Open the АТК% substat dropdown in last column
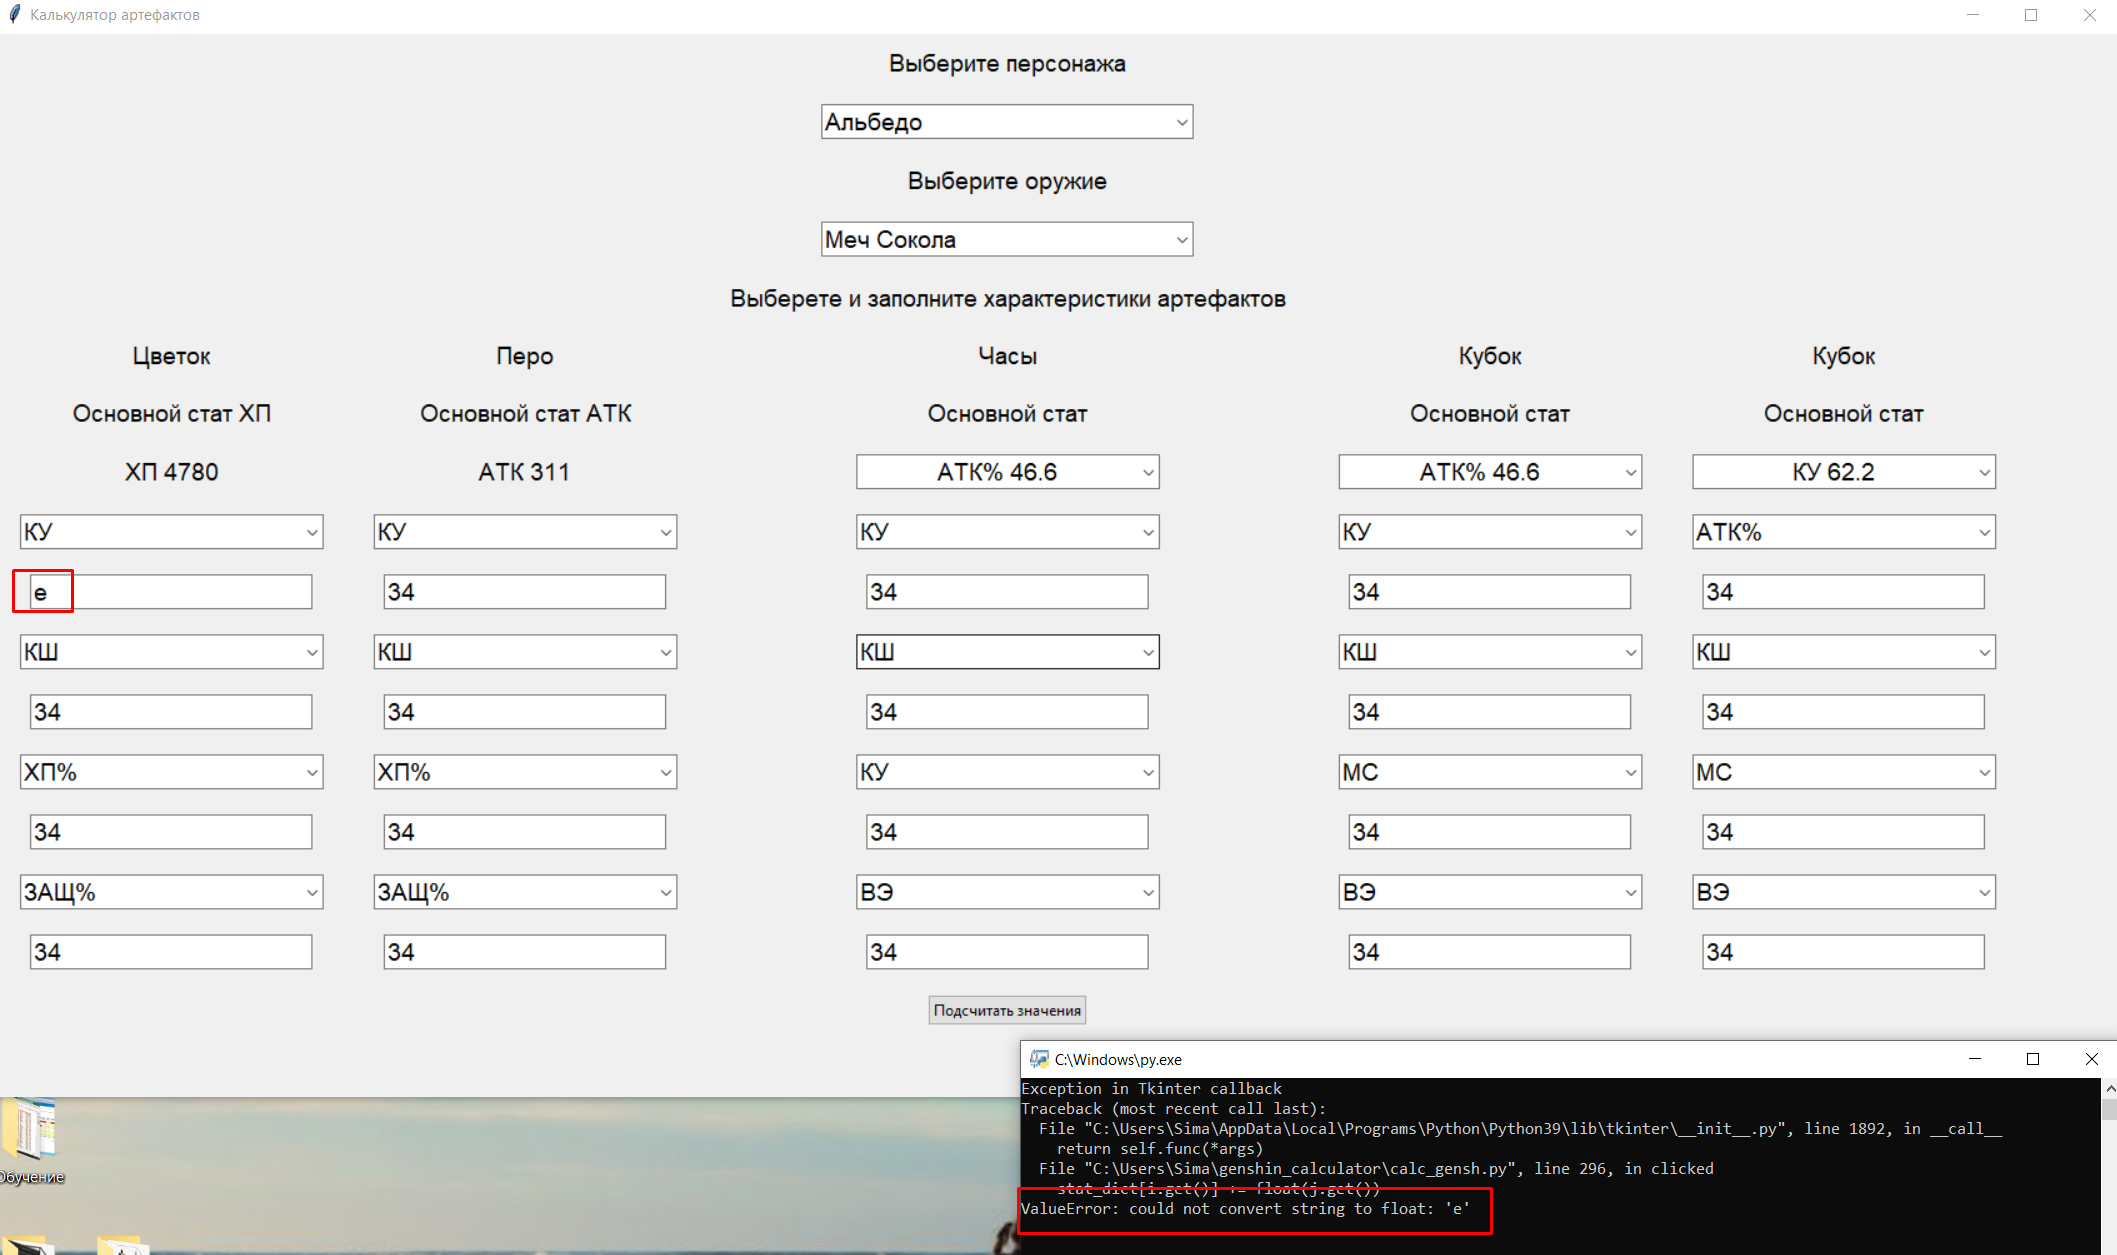 click(x=1842, y=531)
